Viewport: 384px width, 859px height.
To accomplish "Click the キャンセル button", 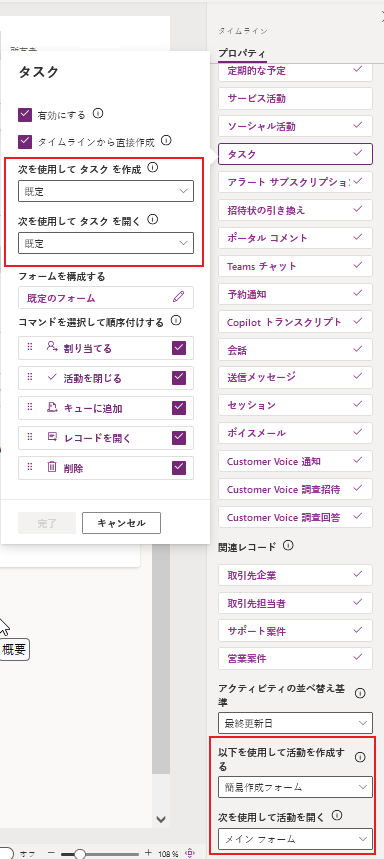I will pyautogui.click(x=122, y=523).
